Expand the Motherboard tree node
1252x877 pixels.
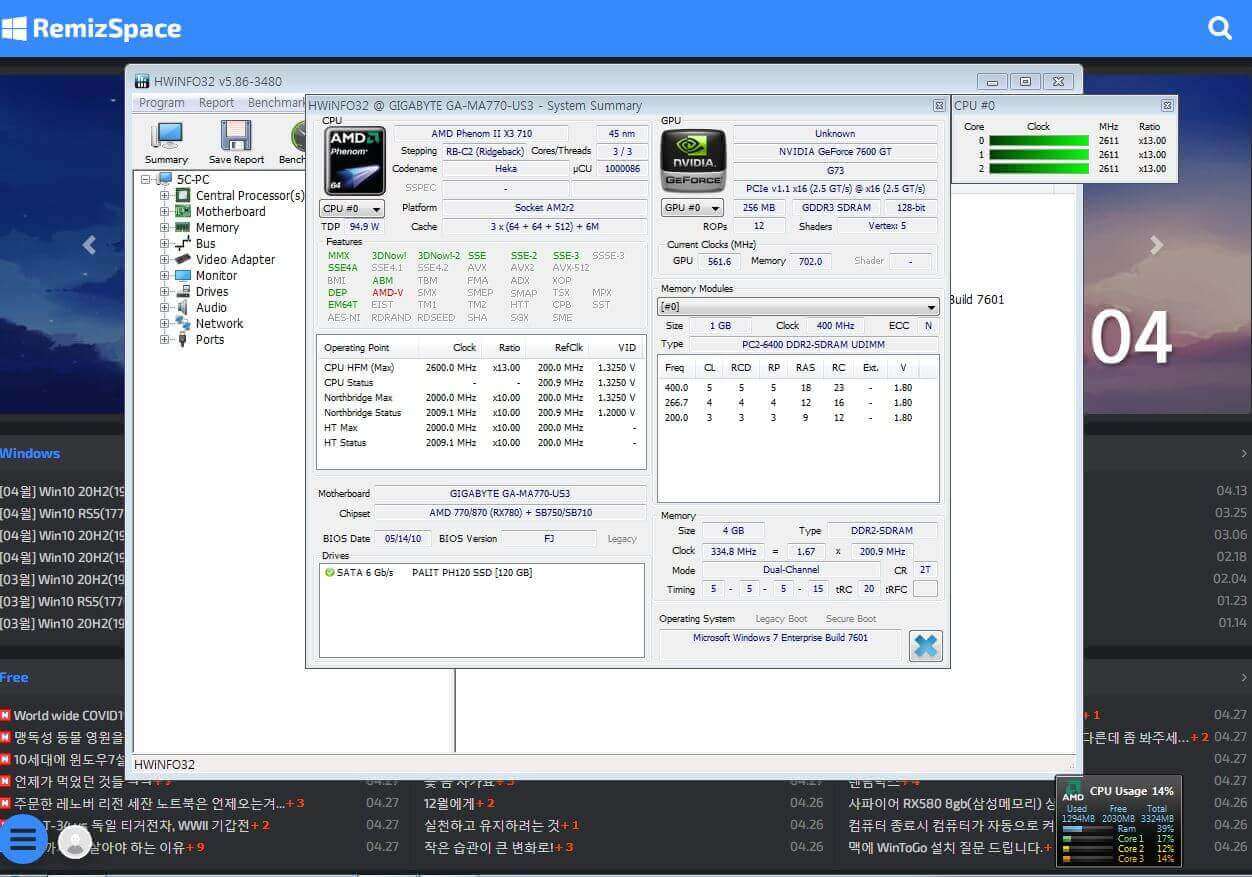tap(165, 212)
